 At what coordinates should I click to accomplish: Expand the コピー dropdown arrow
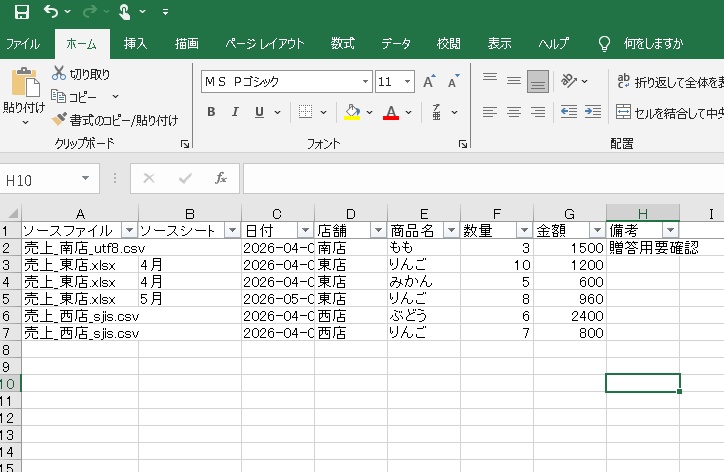[115, 97]
